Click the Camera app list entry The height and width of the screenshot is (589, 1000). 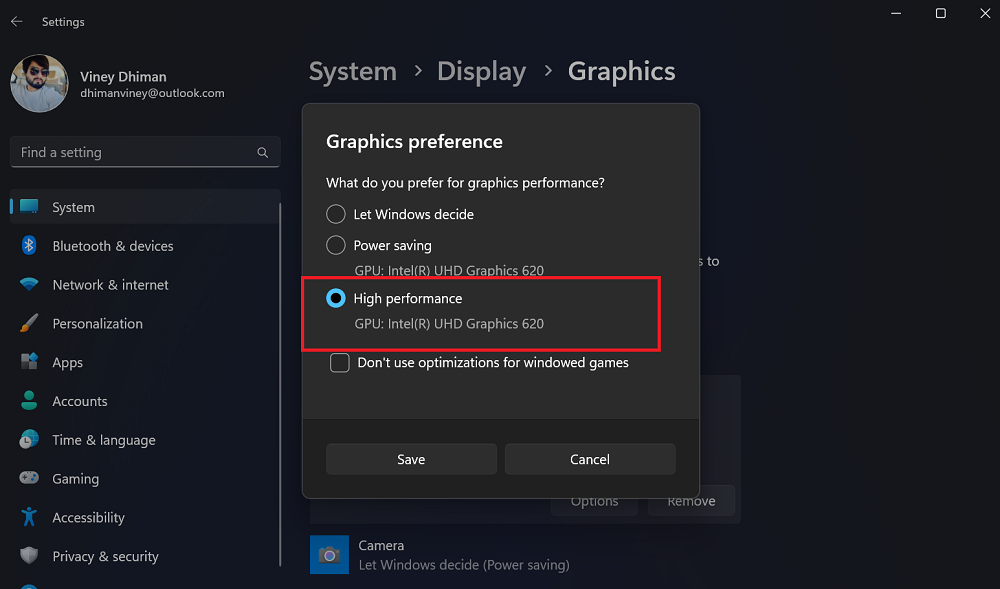[525, 555]
